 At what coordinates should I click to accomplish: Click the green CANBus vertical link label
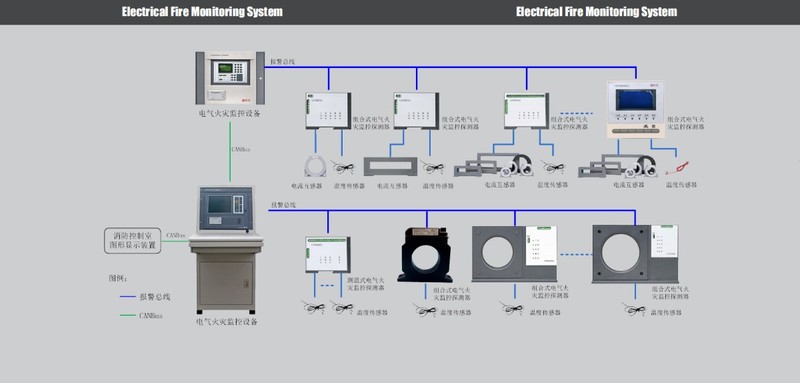pyautogui.click(x=241, y=150)
